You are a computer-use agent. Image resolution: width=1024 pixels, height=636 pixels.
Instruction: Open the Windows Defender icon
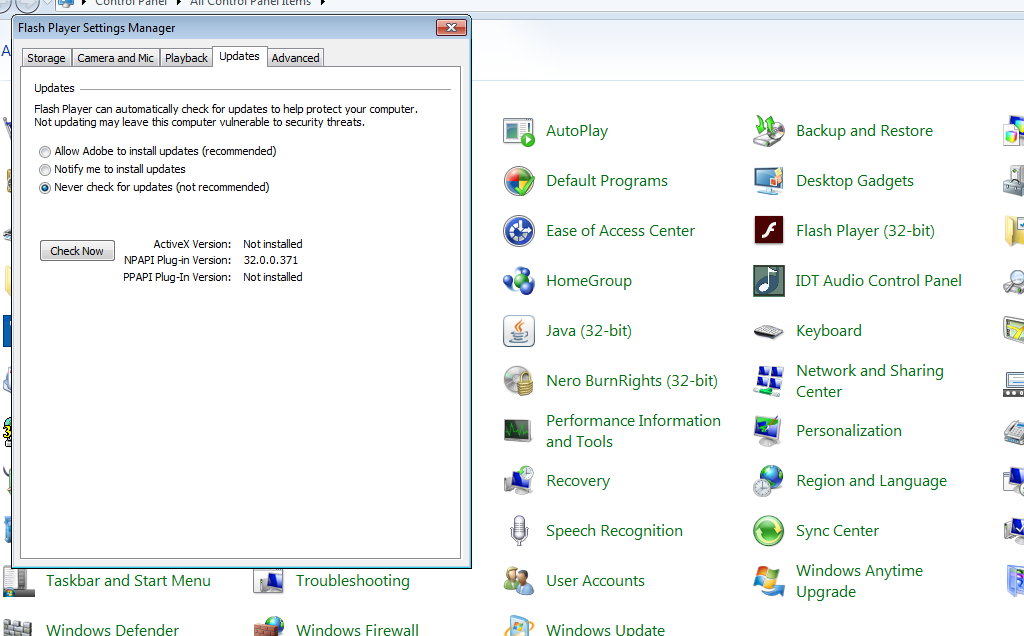(18, 627)
